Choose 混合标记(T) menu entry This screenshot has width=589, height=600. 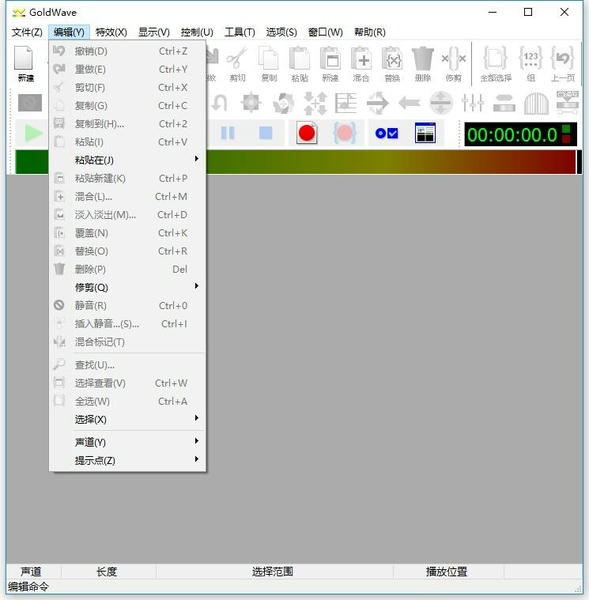[x=127, y=342]
